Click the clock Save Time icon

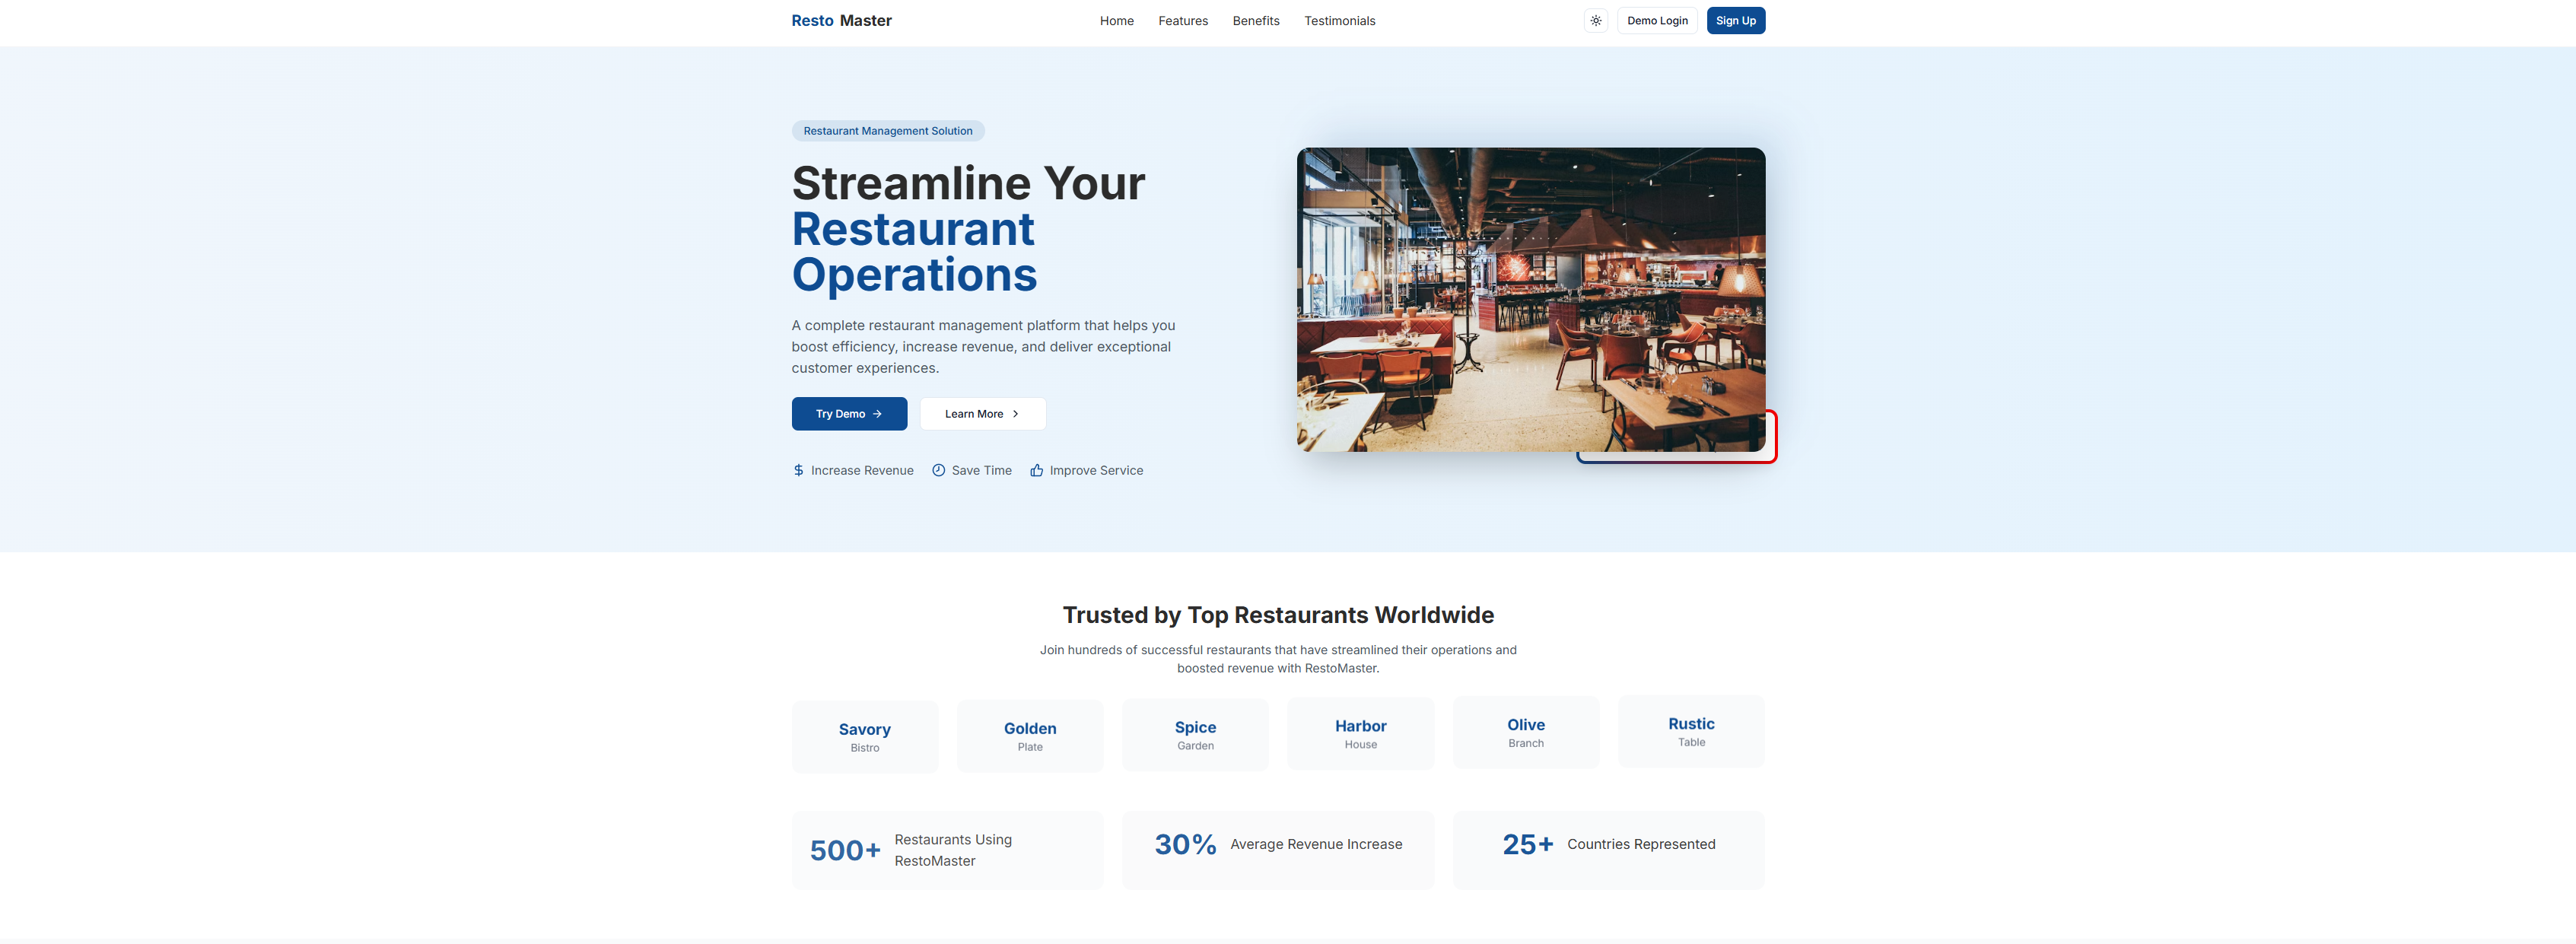[938, 471]
